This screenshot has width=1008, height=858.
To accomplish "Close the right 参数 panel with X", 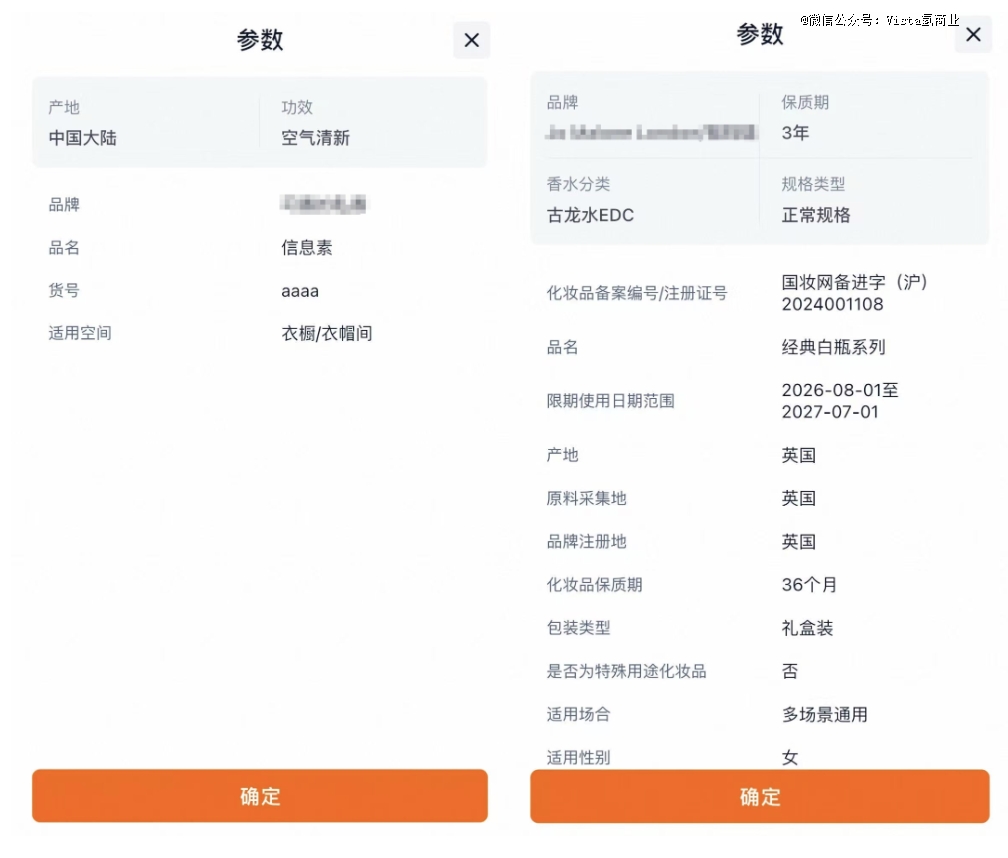I will click(x=972, y=35).
